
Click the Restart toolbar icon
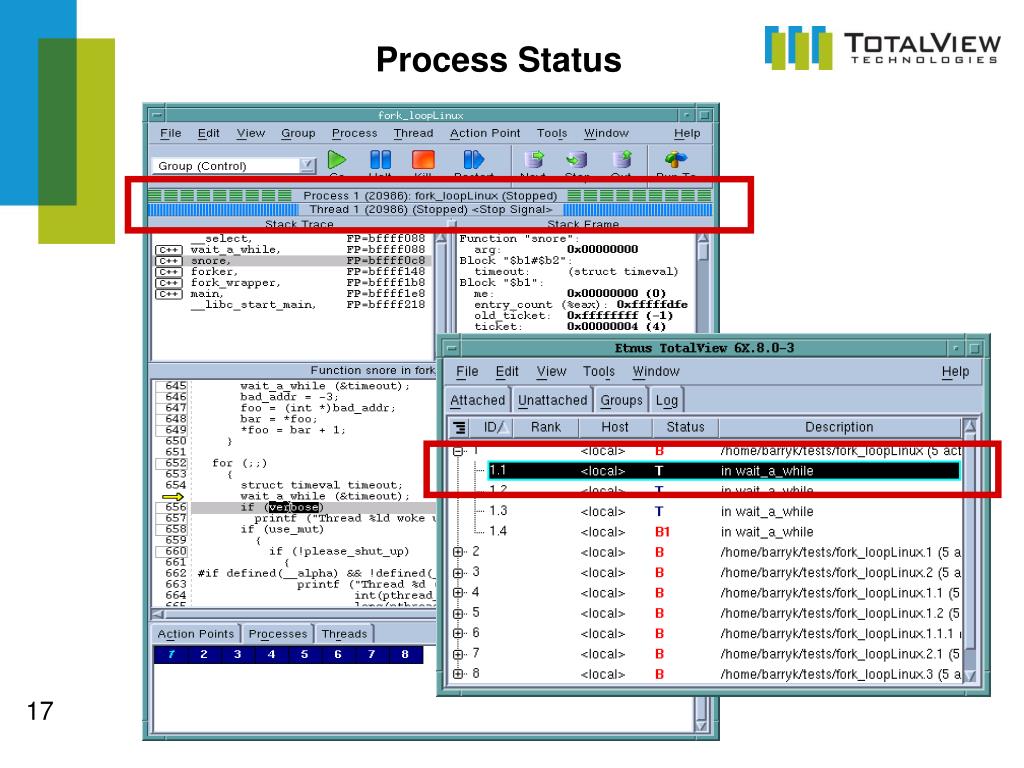pyautogui.click(x=473, y=159)
